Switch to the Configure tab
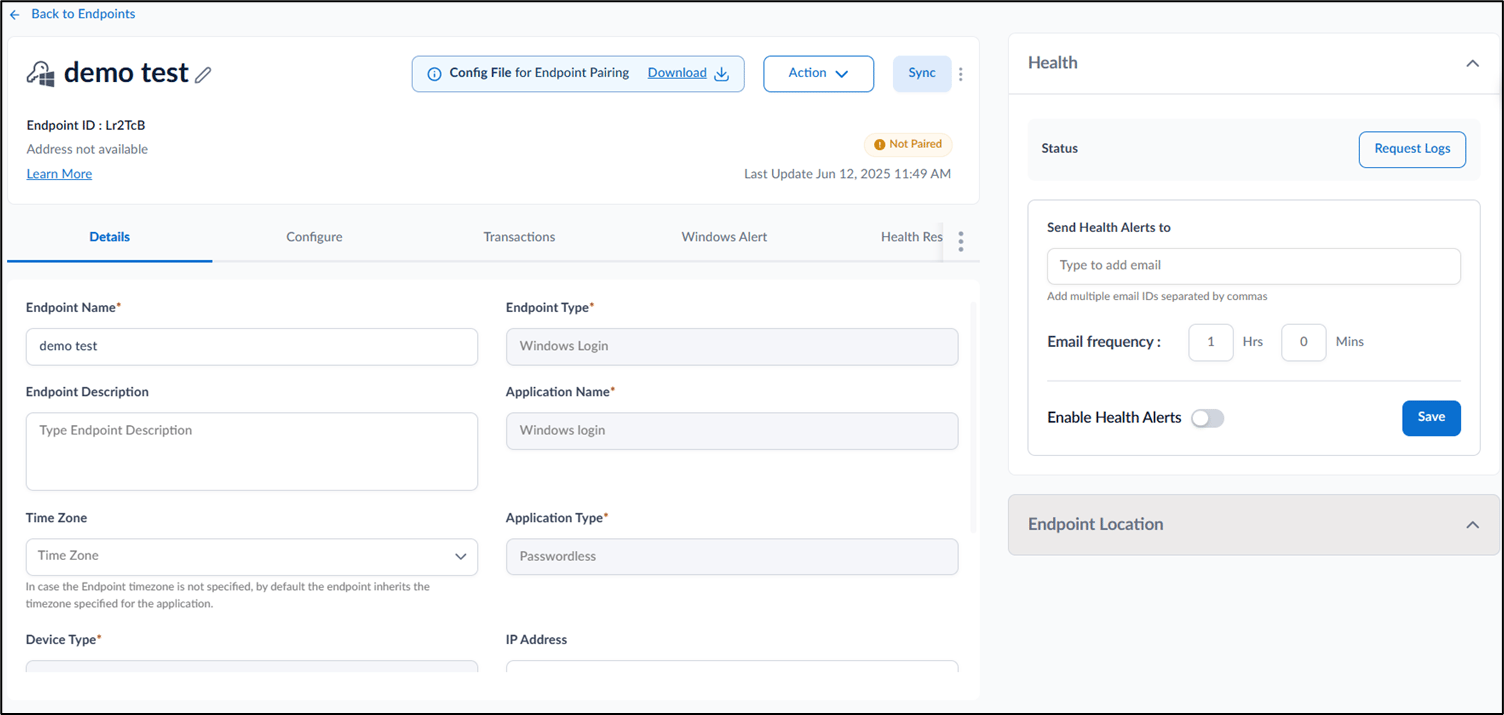This screenshot has width=1504, height=715. point(314,237)
